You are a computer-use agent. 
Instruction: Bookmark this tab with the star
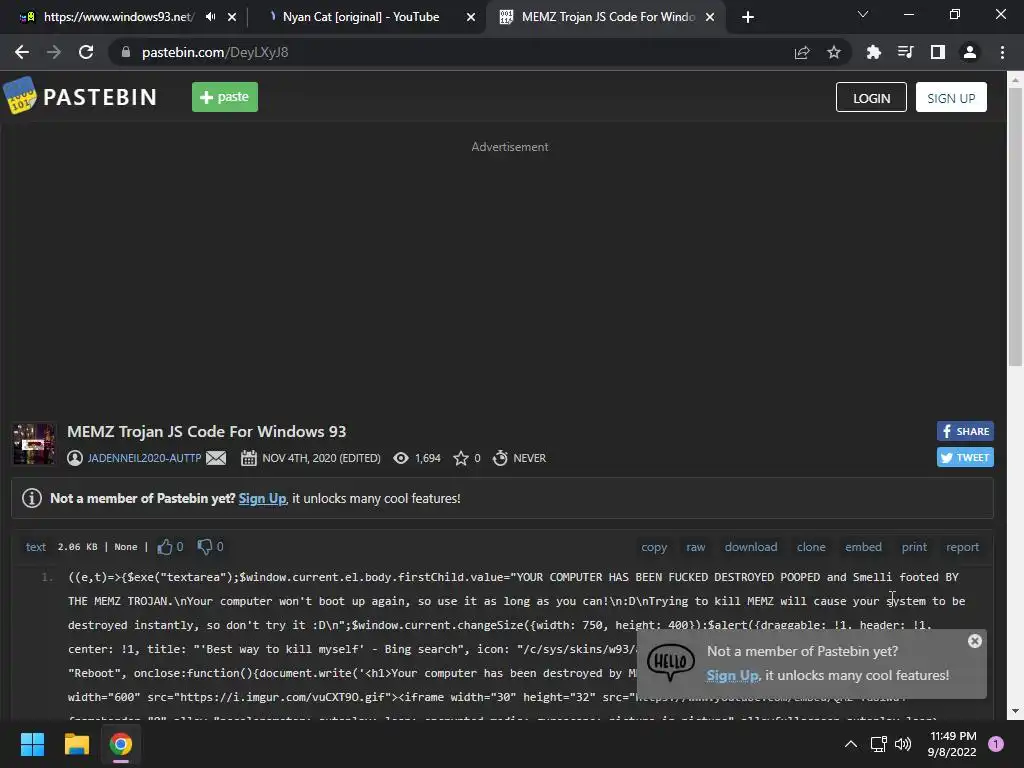834,52
